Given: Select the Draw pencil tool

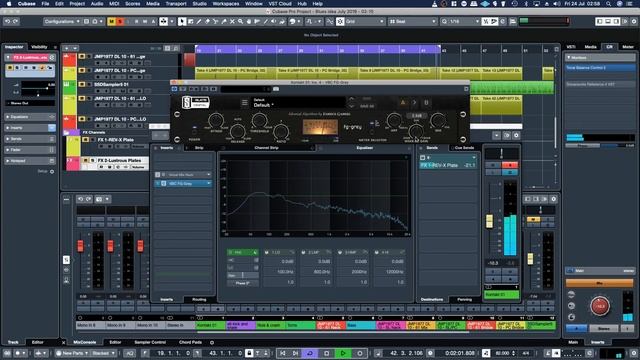Looking at the screenshot, I should coord(199,21).
